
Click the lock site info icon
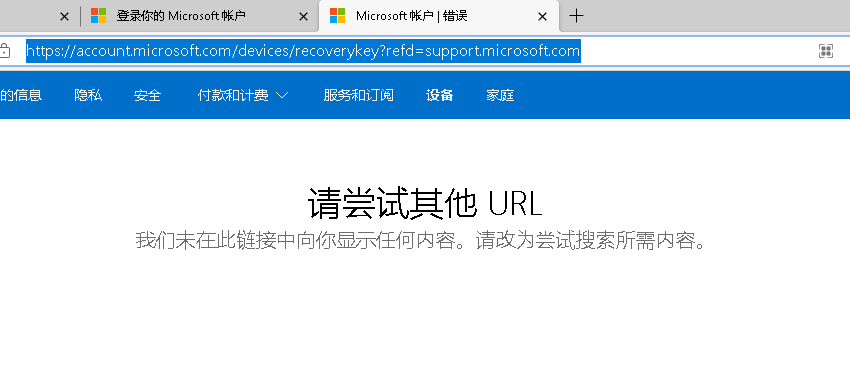click(4, 51)
